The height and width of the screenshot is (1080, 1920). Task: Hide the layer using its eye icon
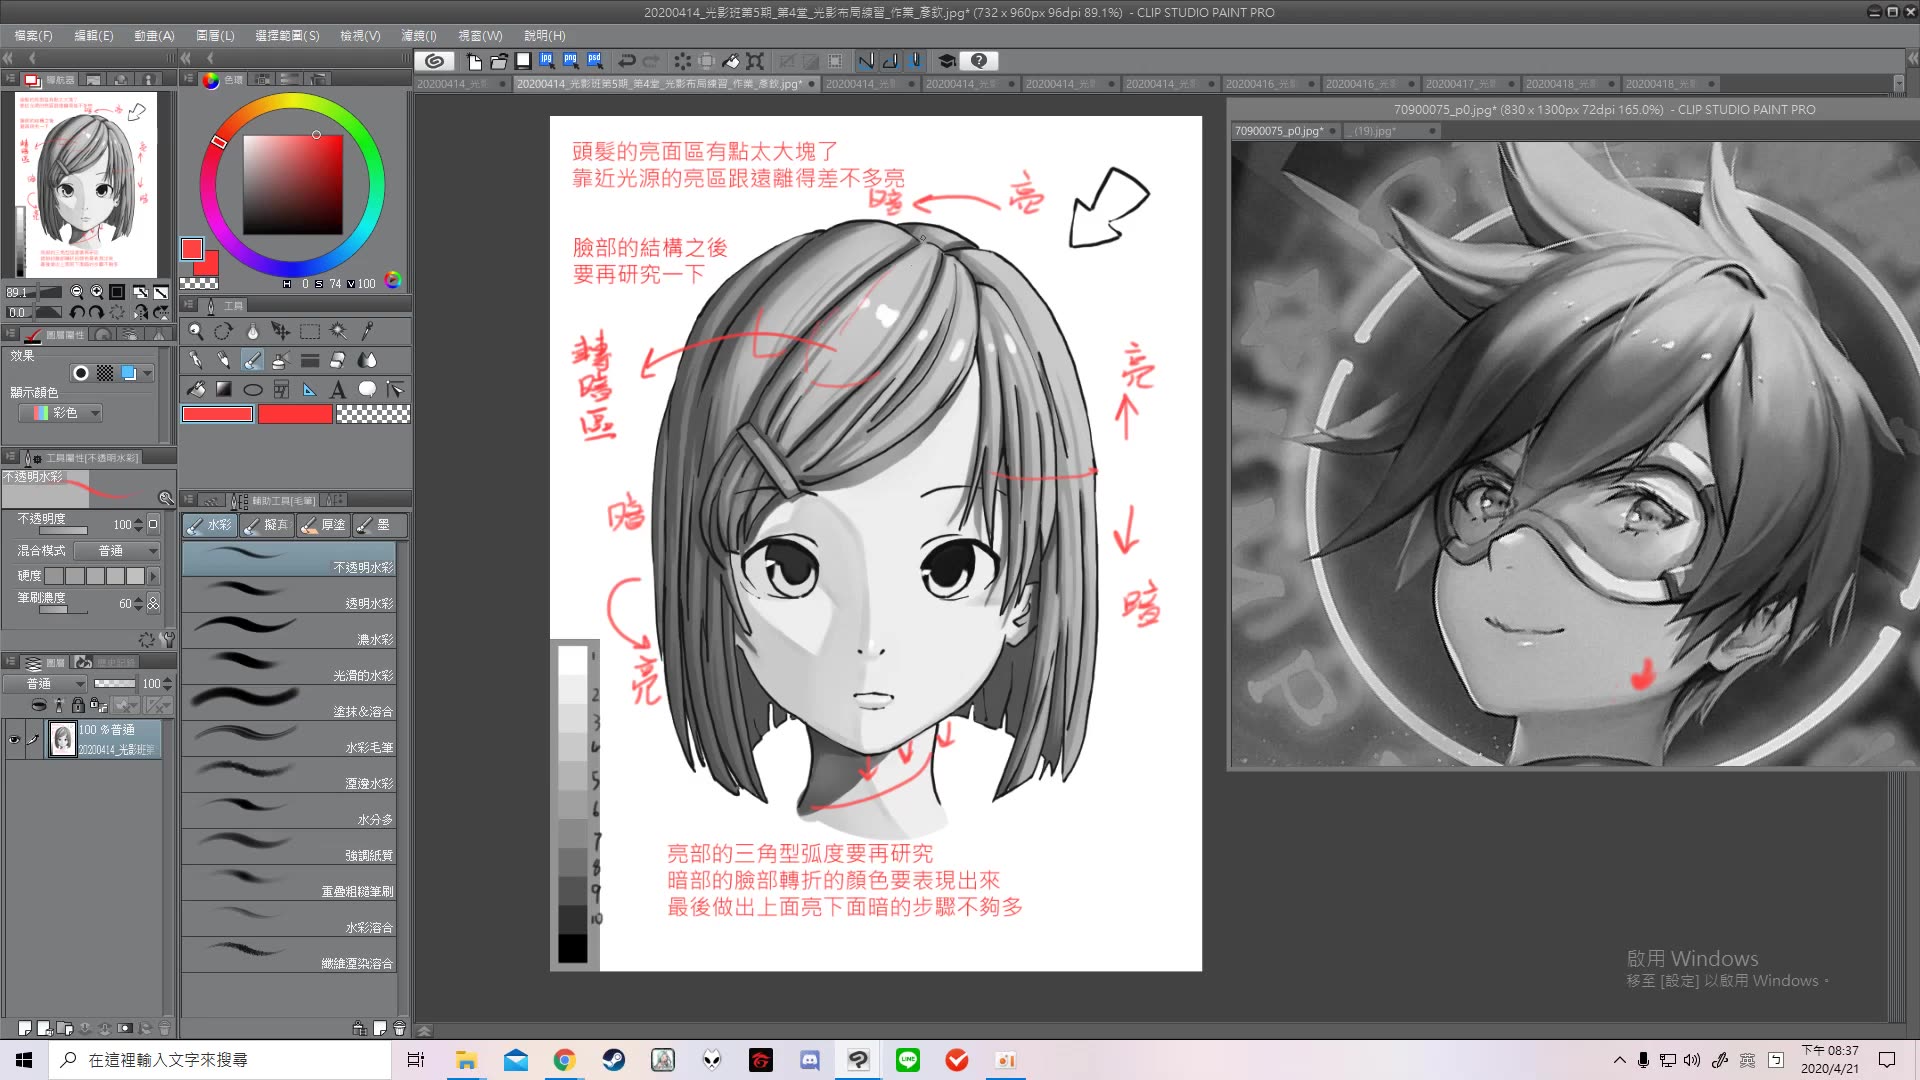click(x=14, y=740)
